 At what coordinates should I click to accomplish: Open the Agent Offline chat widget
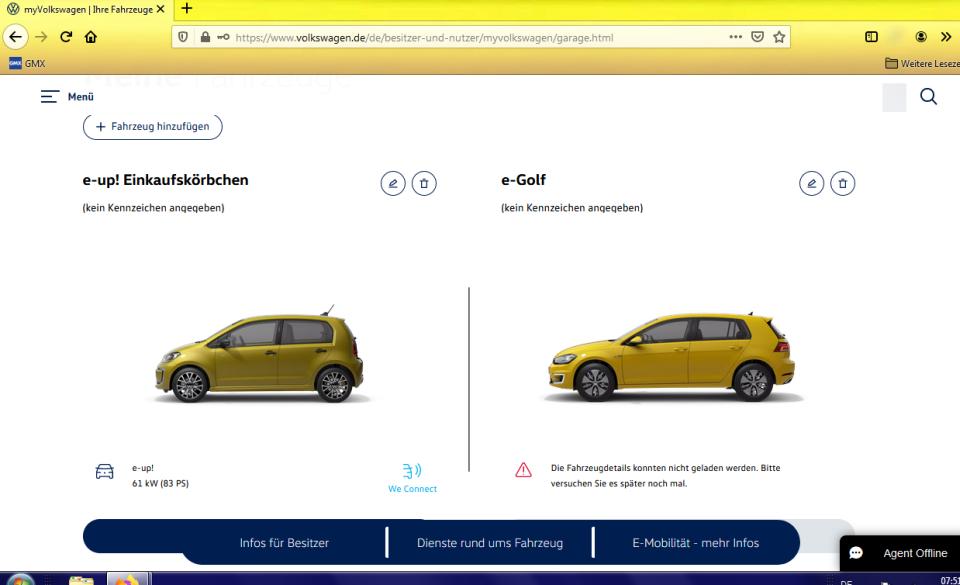(900, 553)
